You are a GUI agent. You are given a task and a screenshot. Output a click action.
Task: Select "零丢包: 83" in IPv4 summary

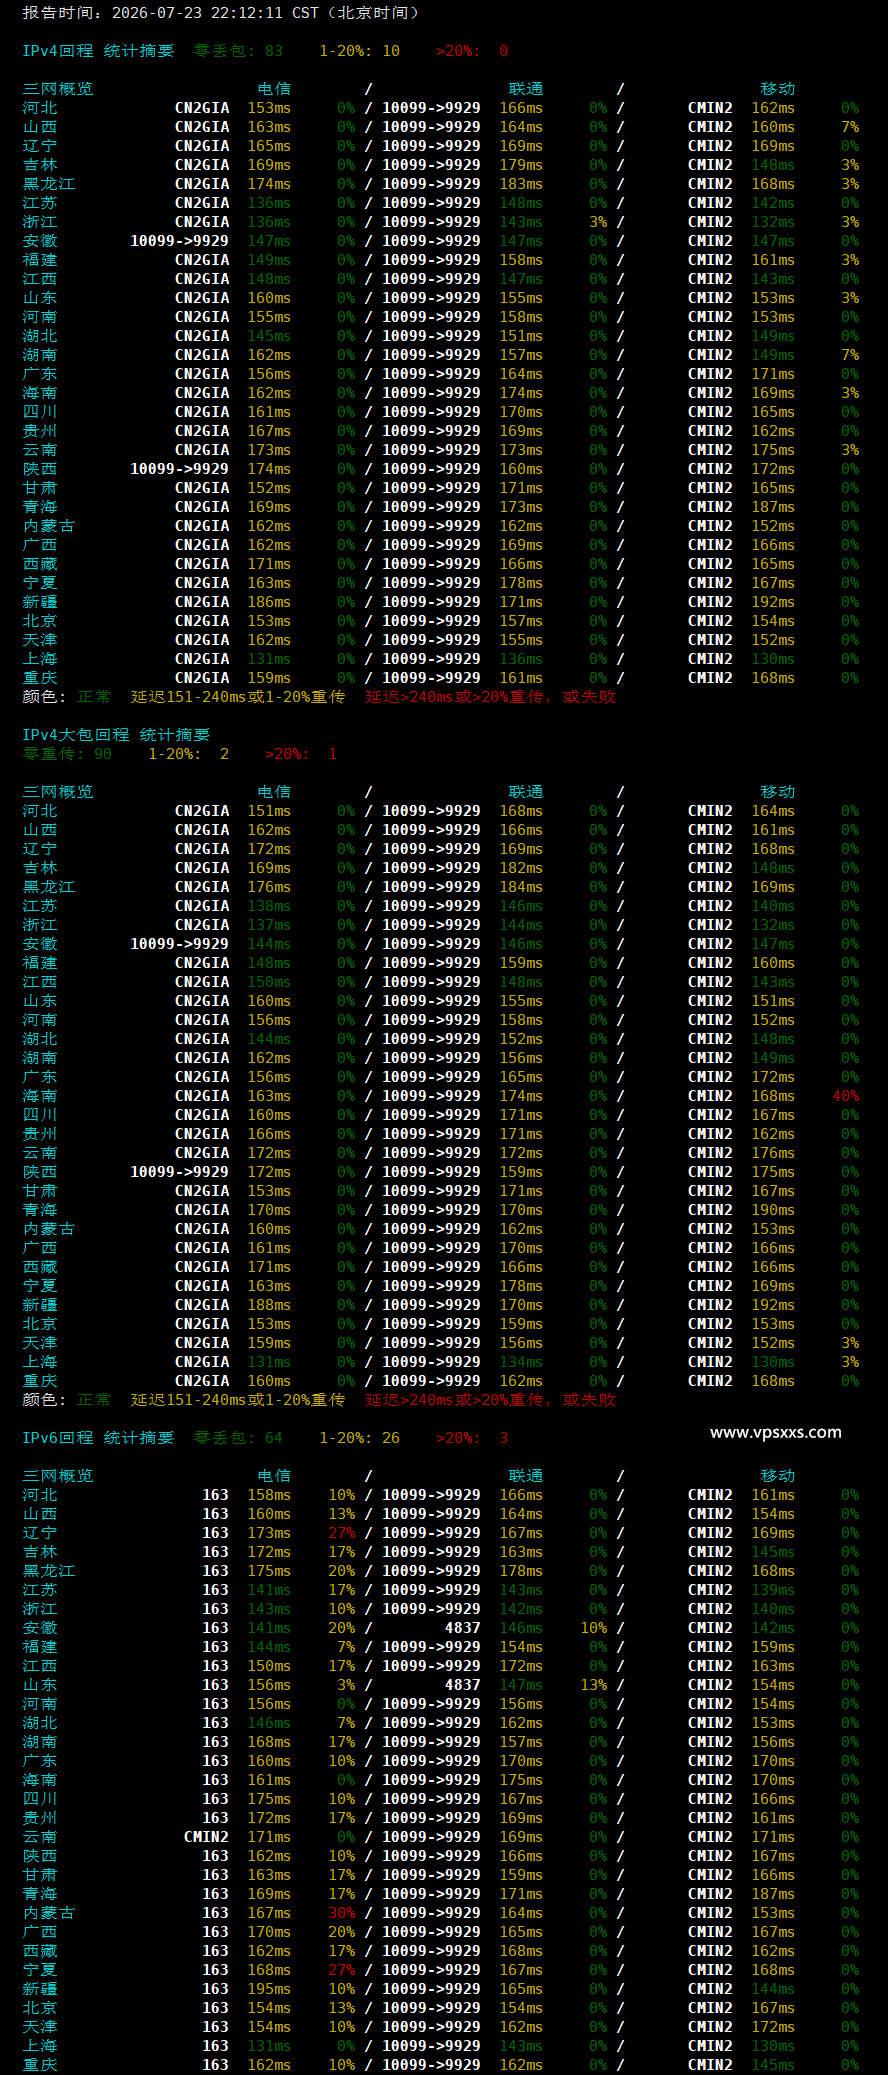click(x=238, y=51)
